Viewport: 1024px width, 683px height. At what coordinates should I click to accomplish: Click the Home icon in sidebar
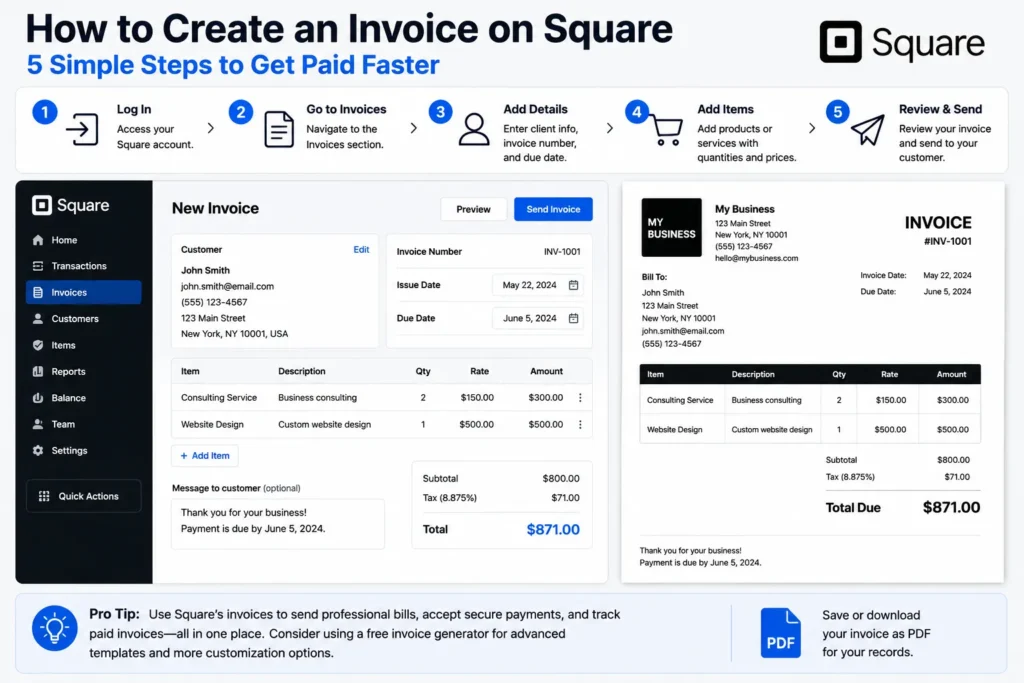(38, 240)
